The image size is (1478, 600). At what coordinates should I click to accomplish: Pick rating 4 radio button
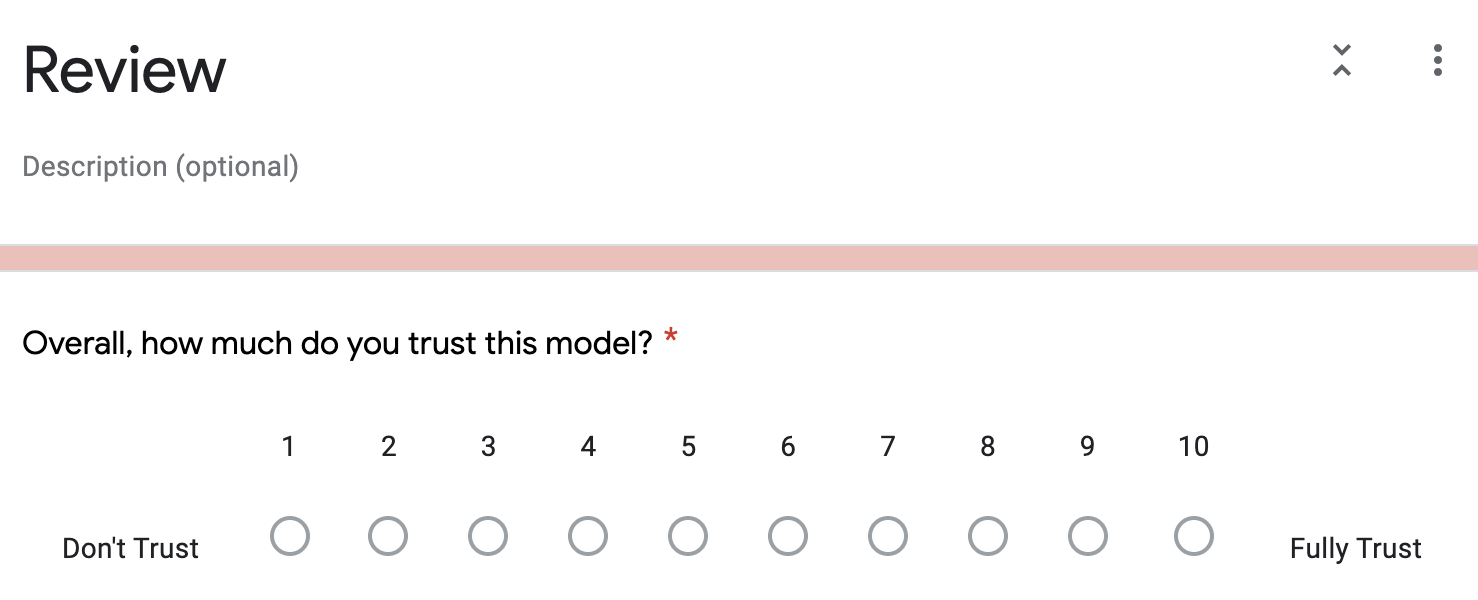[588, 536]
